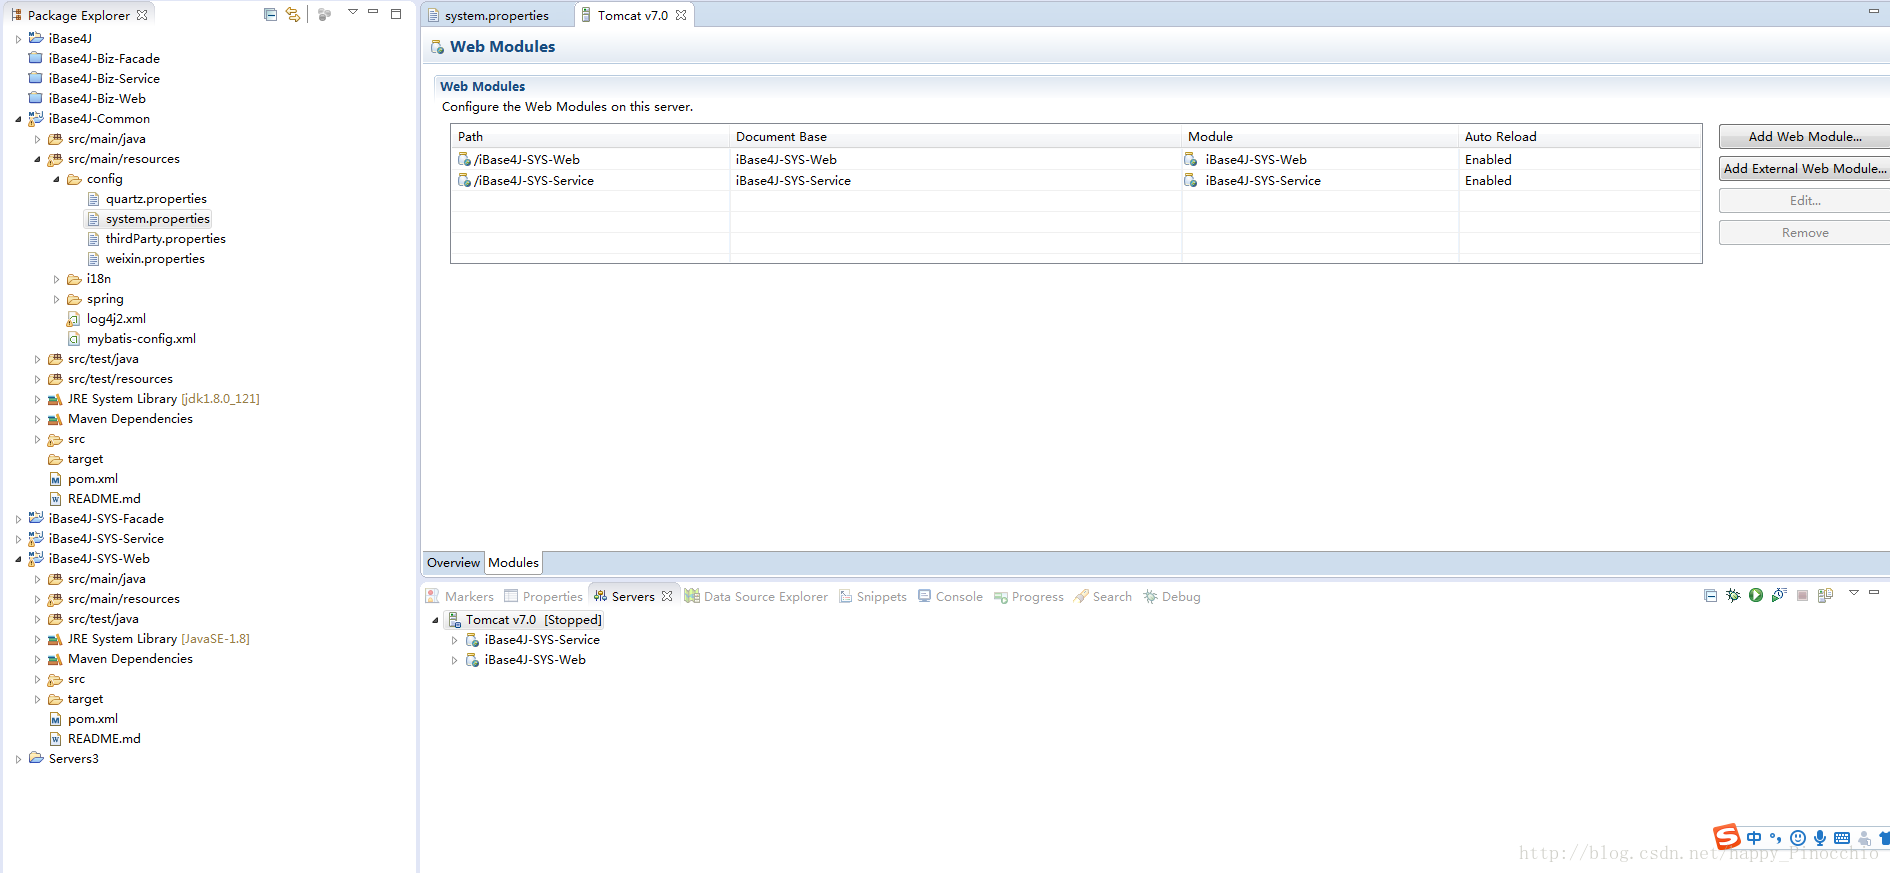Screen dimensions: 1890x873
Task: Click the Edit button for web modules
Action: (1804, 201)
